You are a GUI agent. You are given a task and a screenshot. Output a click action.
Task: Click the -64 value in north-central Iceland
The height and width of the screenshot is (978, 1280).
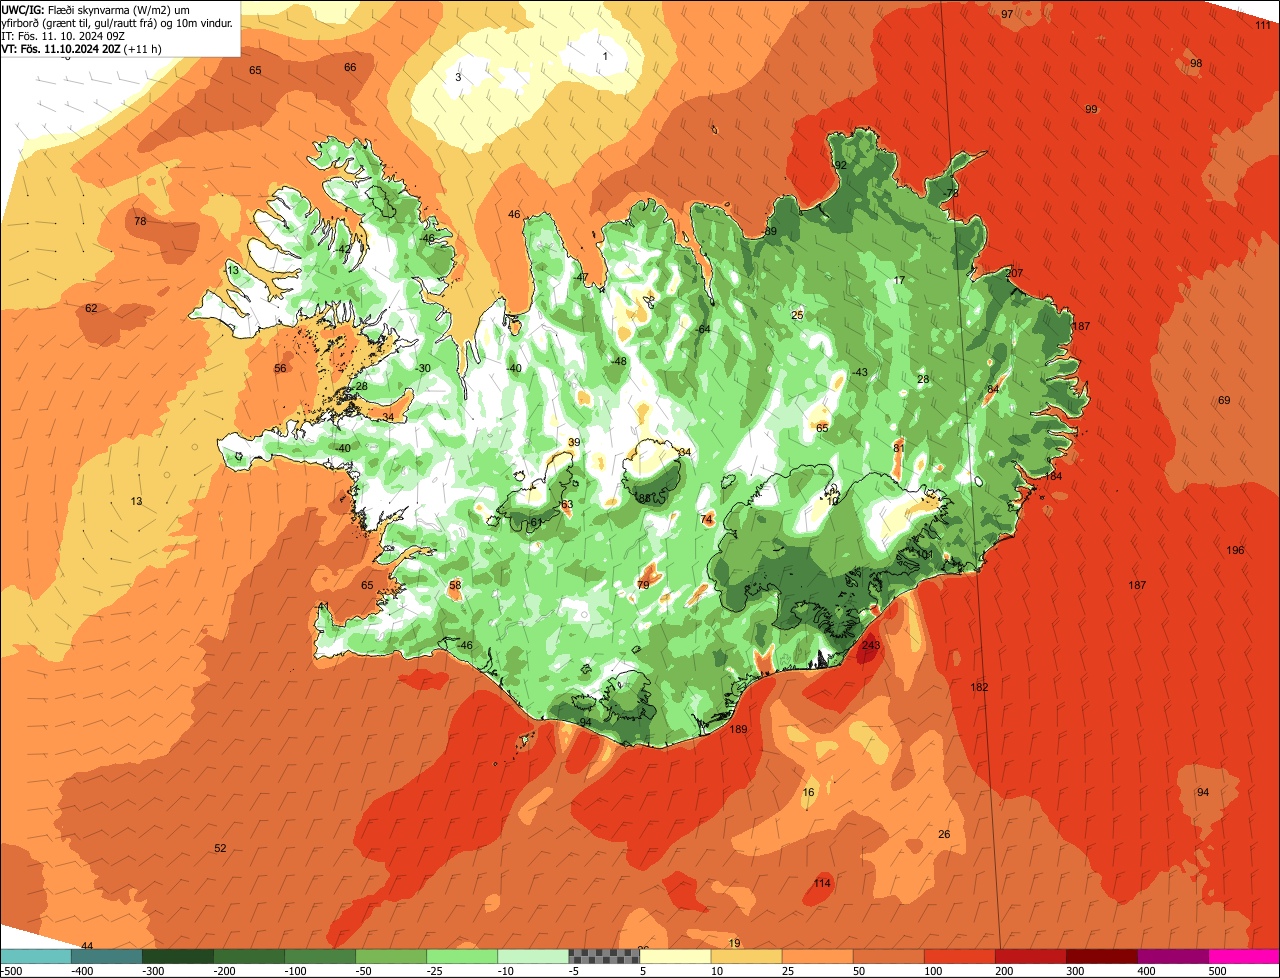(702, 329)
